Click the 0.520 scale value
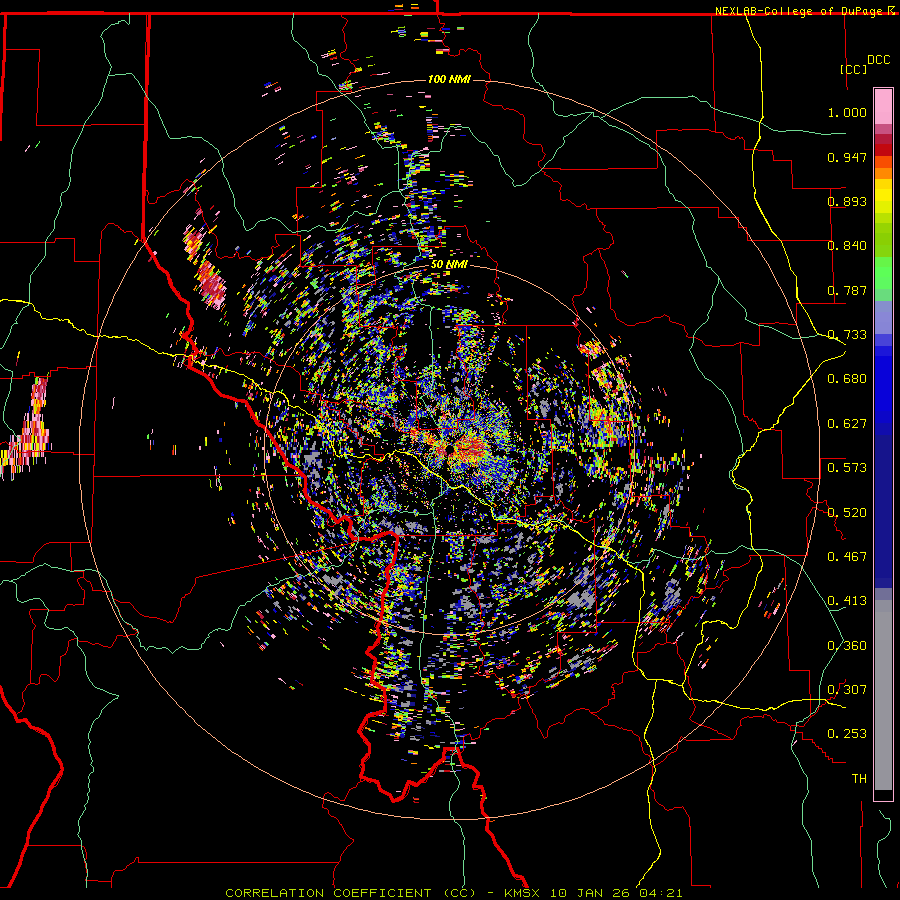This screenshot has height=900, width=900. point(847,513)
